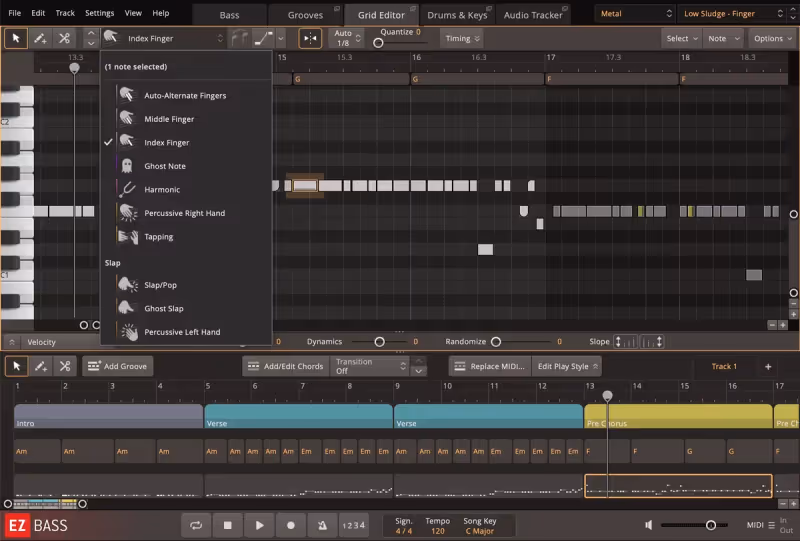Open the Low Sludge - Finger preset dropdown

[x=733, y=14]
